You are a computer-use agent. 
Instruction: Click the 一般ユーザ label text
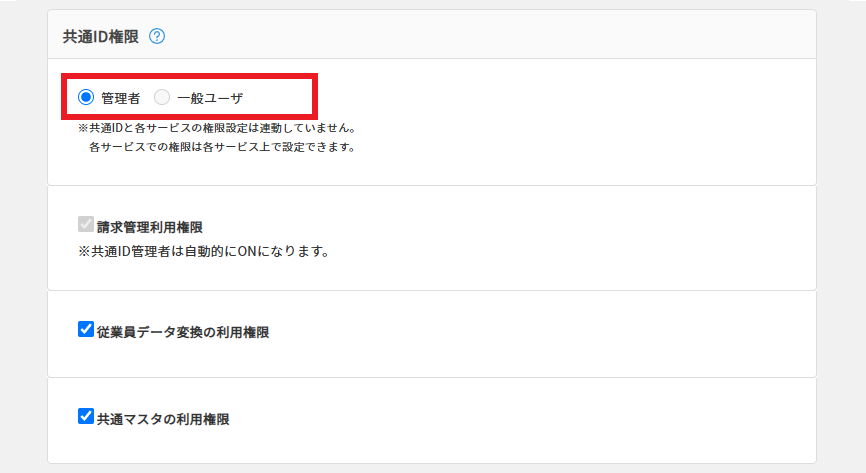click(x=210, y=98)
